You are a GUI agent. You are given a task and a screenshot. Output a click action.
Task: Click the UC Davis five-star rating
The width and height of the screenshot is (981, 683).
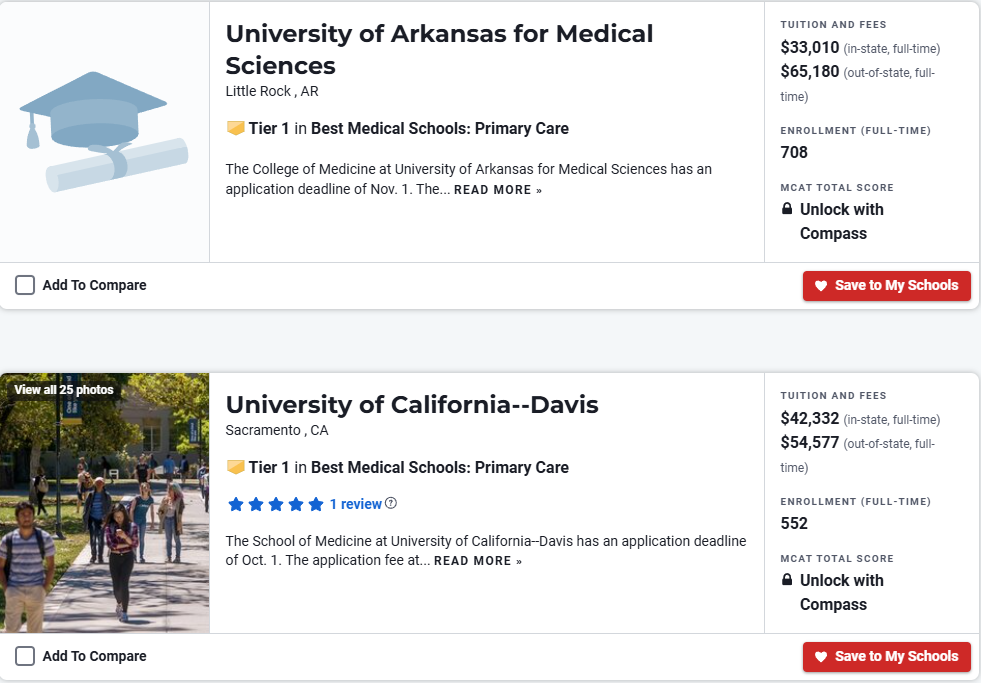point(276,504)
